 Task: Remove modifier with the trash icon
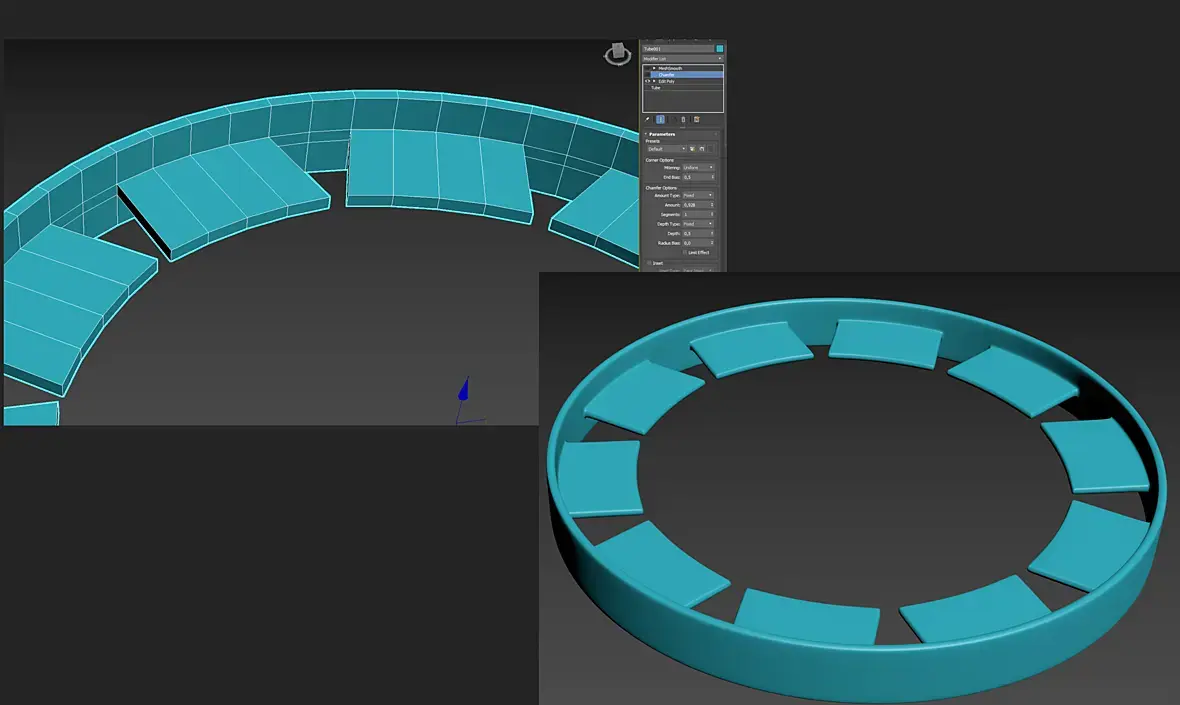[683, 120]
